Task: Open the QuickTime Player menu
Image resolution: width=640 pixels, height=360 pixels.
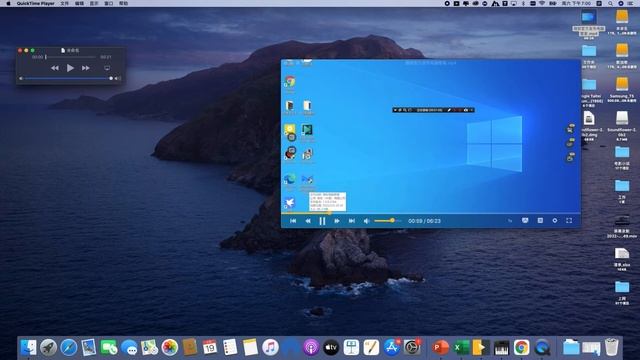Action: (x=36, y=3)
